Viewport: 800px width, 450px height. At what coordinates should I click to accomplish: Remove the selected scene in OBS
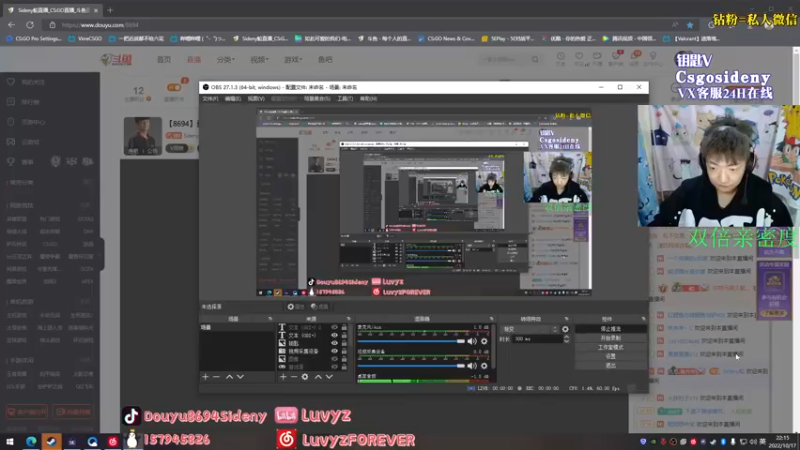coord(216,377)
